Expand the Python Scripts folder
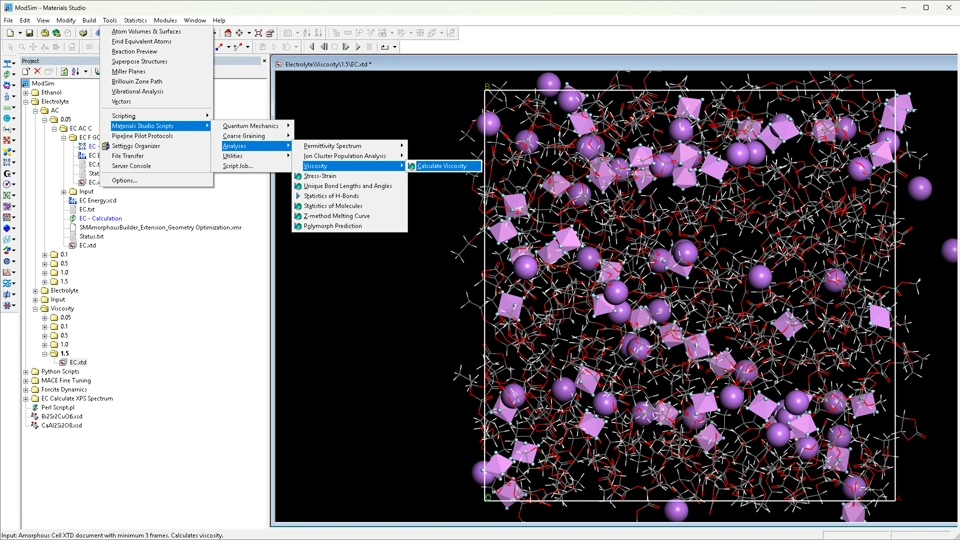The image size is (960, 540). [27, 371]
